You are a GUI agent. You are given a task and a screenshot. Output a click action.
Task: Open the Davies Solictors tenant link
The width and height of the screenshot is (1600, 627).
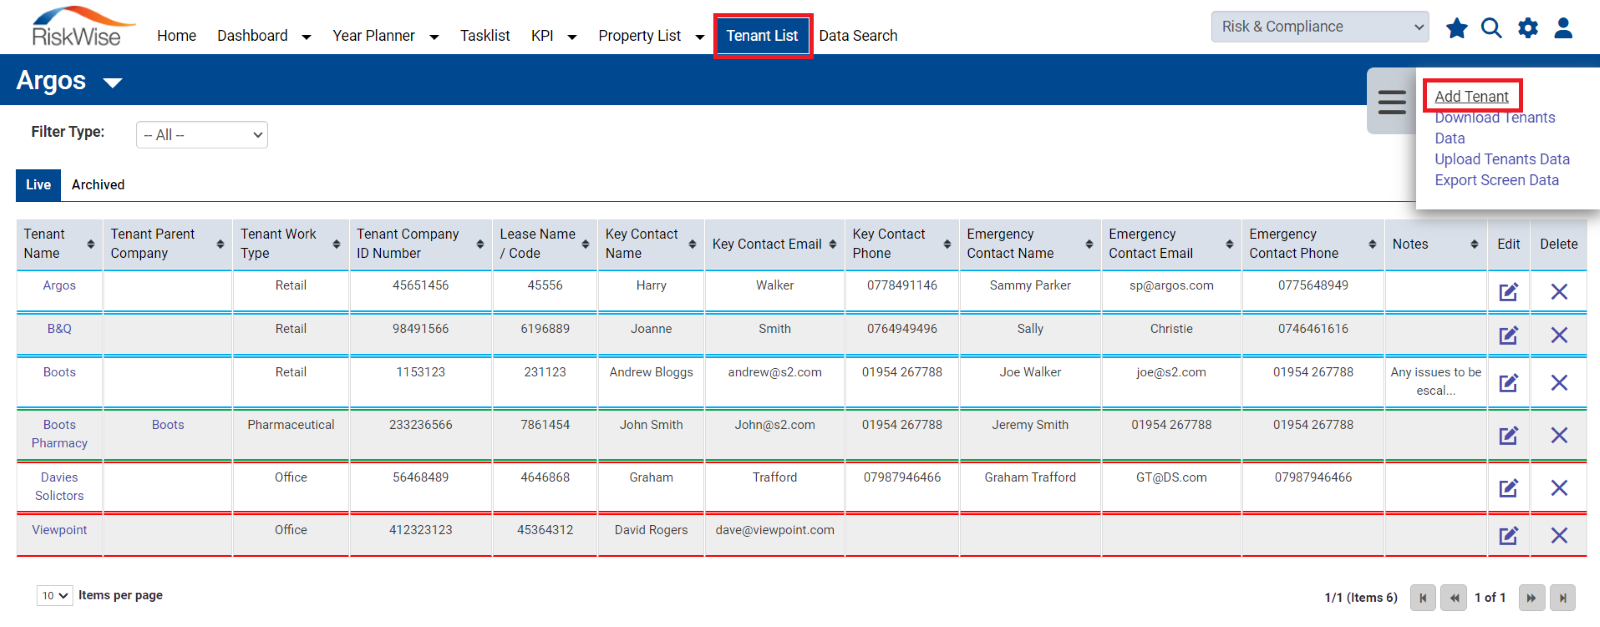click(x=59, y=487)
